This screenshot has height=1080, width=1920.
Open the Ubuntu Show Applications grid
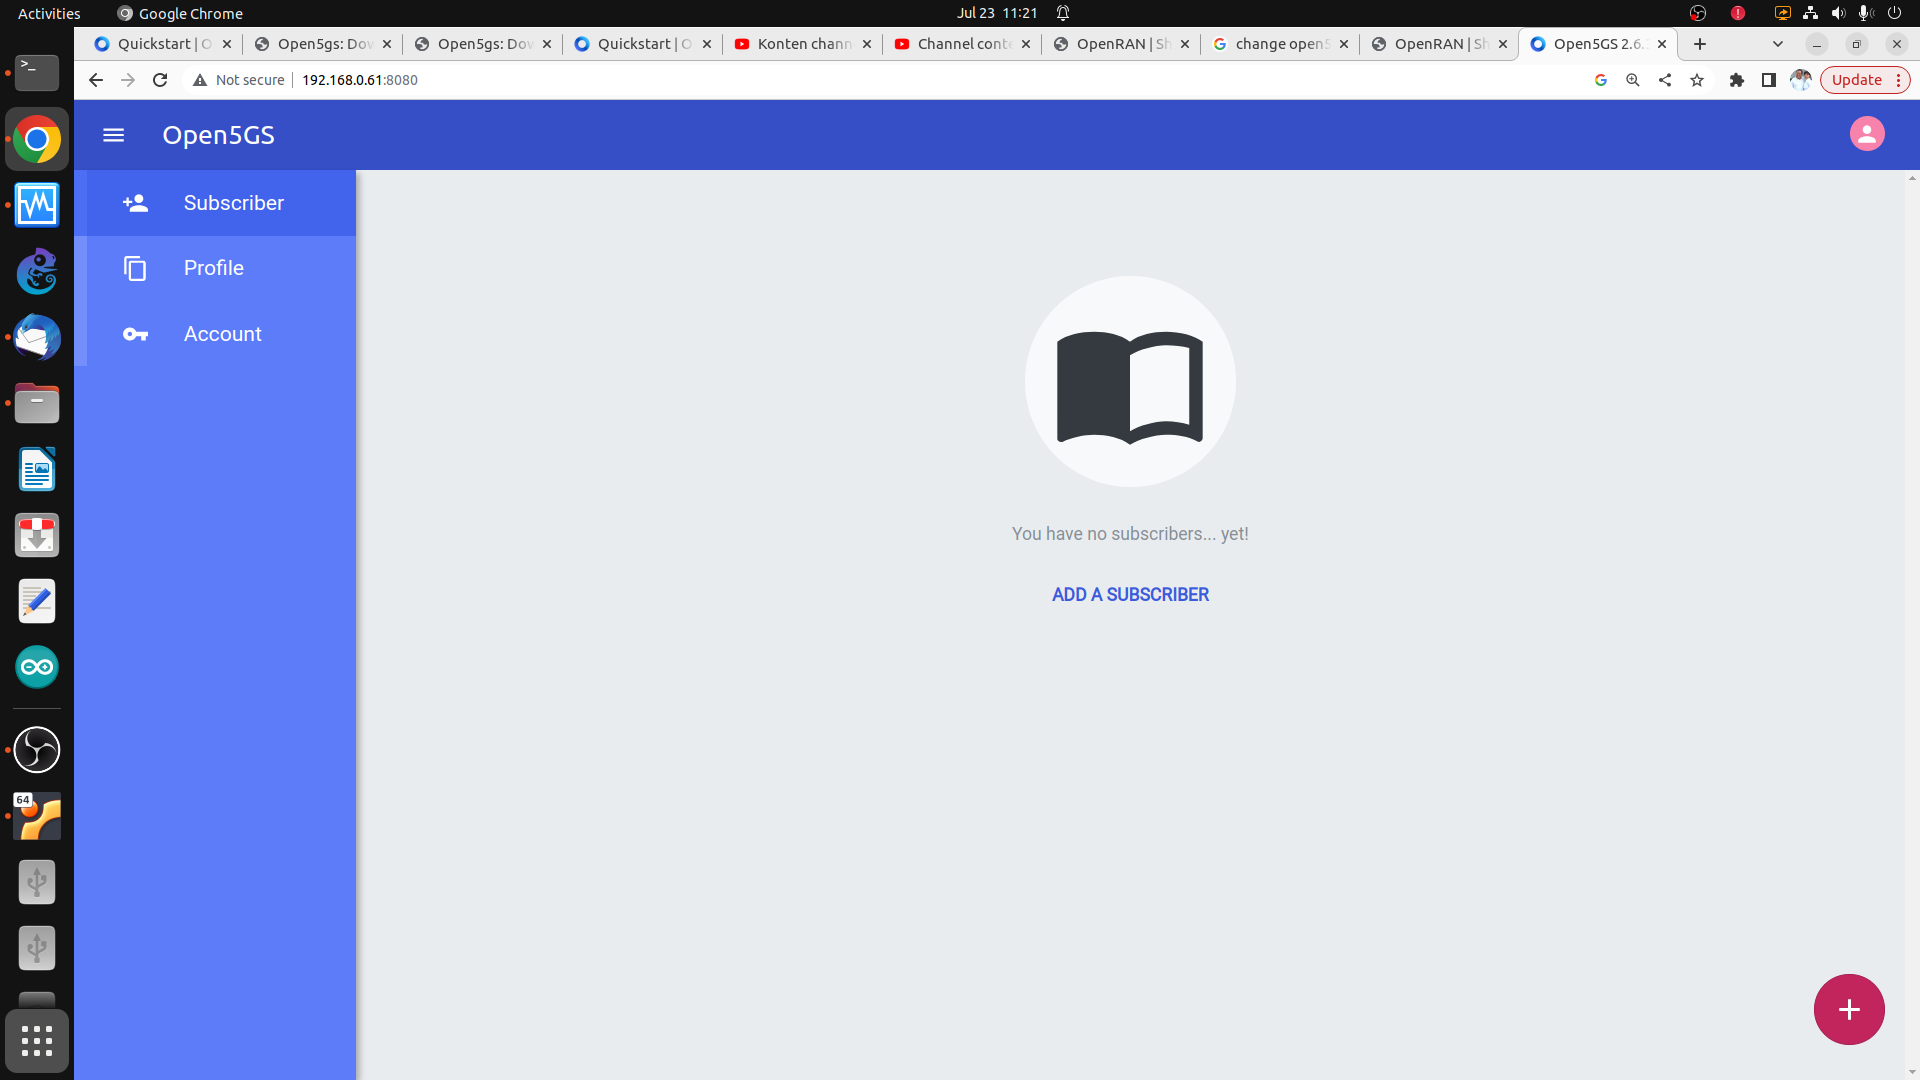pos(37,1041)
